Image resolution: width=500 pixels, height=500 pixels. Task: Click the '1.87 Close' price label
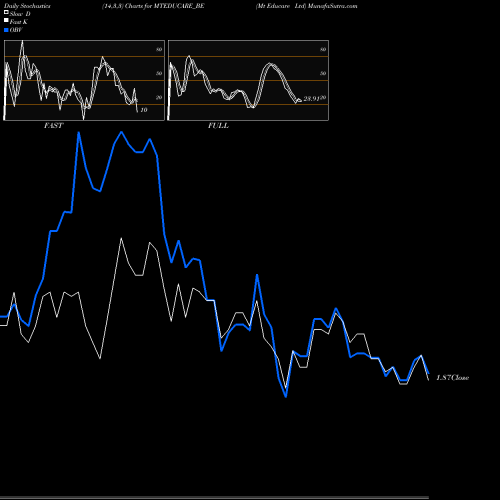point(452,378)
